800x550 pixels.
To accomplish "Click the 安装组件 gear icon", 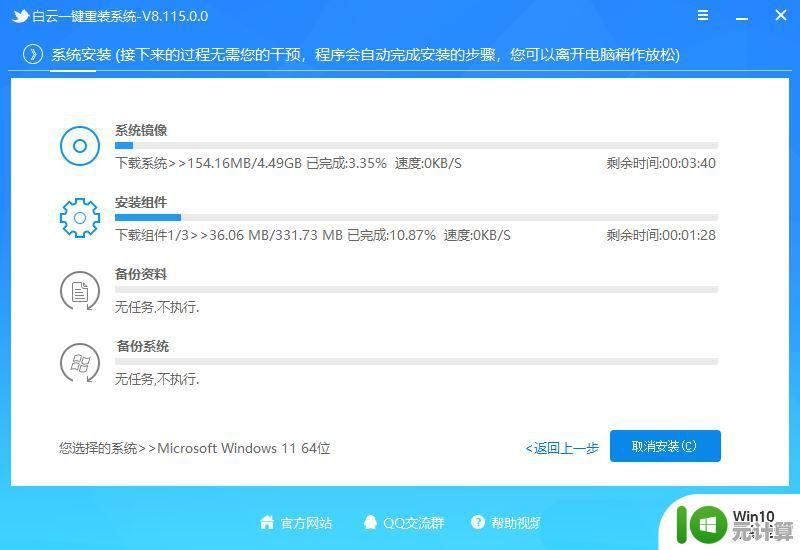I will tap(80, 218).
